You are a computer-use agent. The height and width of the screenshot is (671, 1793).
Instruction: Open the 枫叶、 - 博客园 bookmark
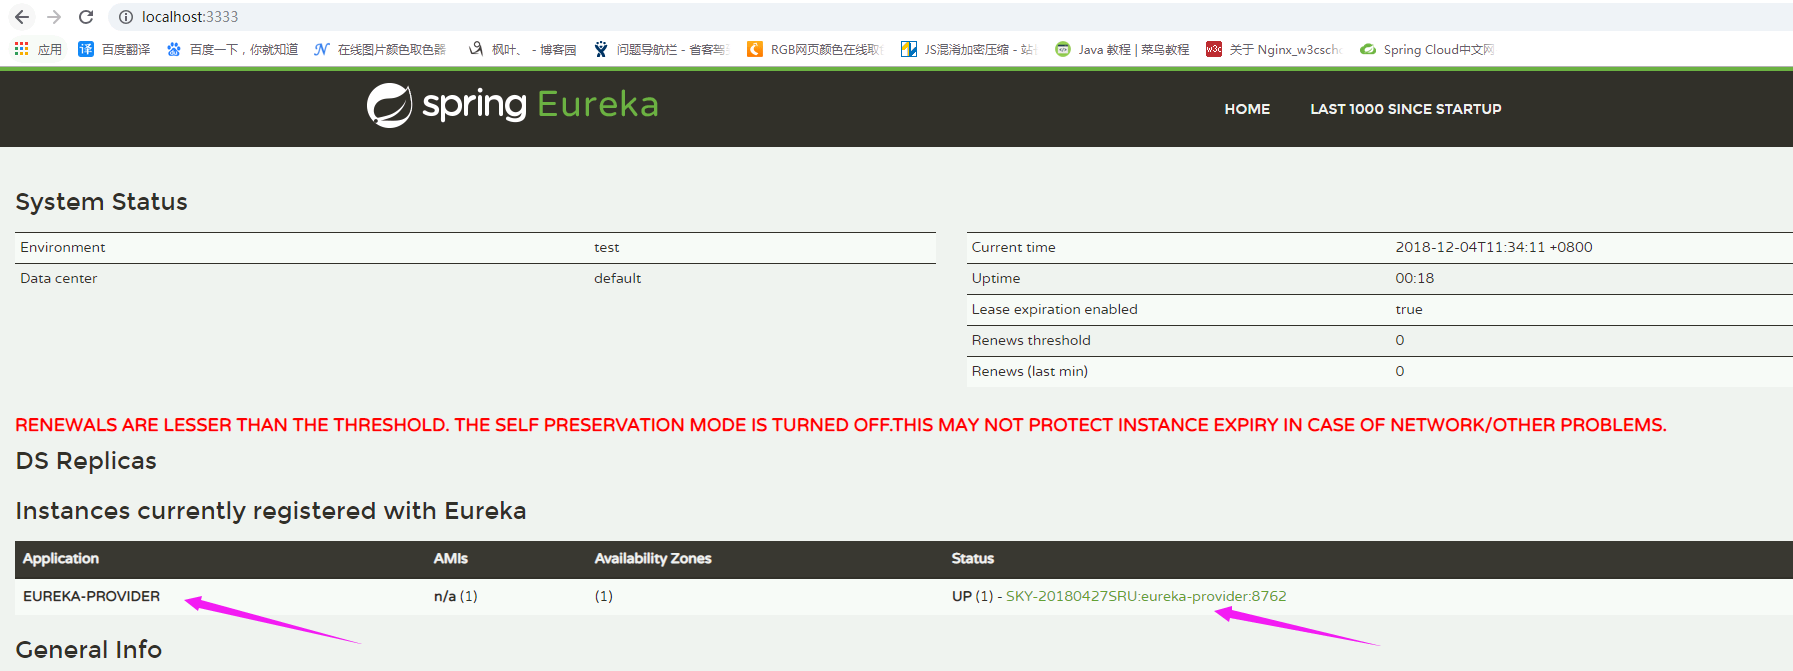pyautogui.click(x=522, y=49)
